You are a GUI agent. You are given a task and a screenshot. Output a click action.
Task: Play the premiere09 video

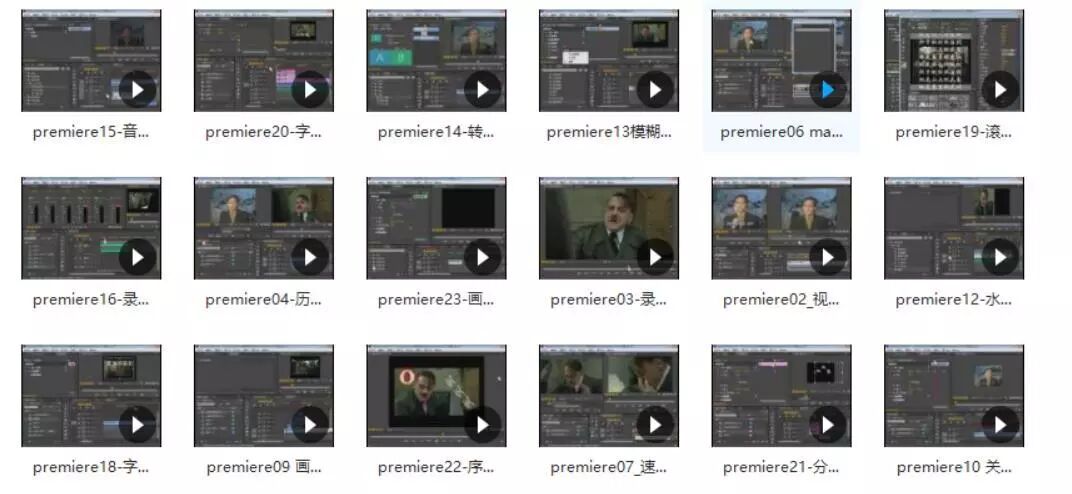(310, 424)
